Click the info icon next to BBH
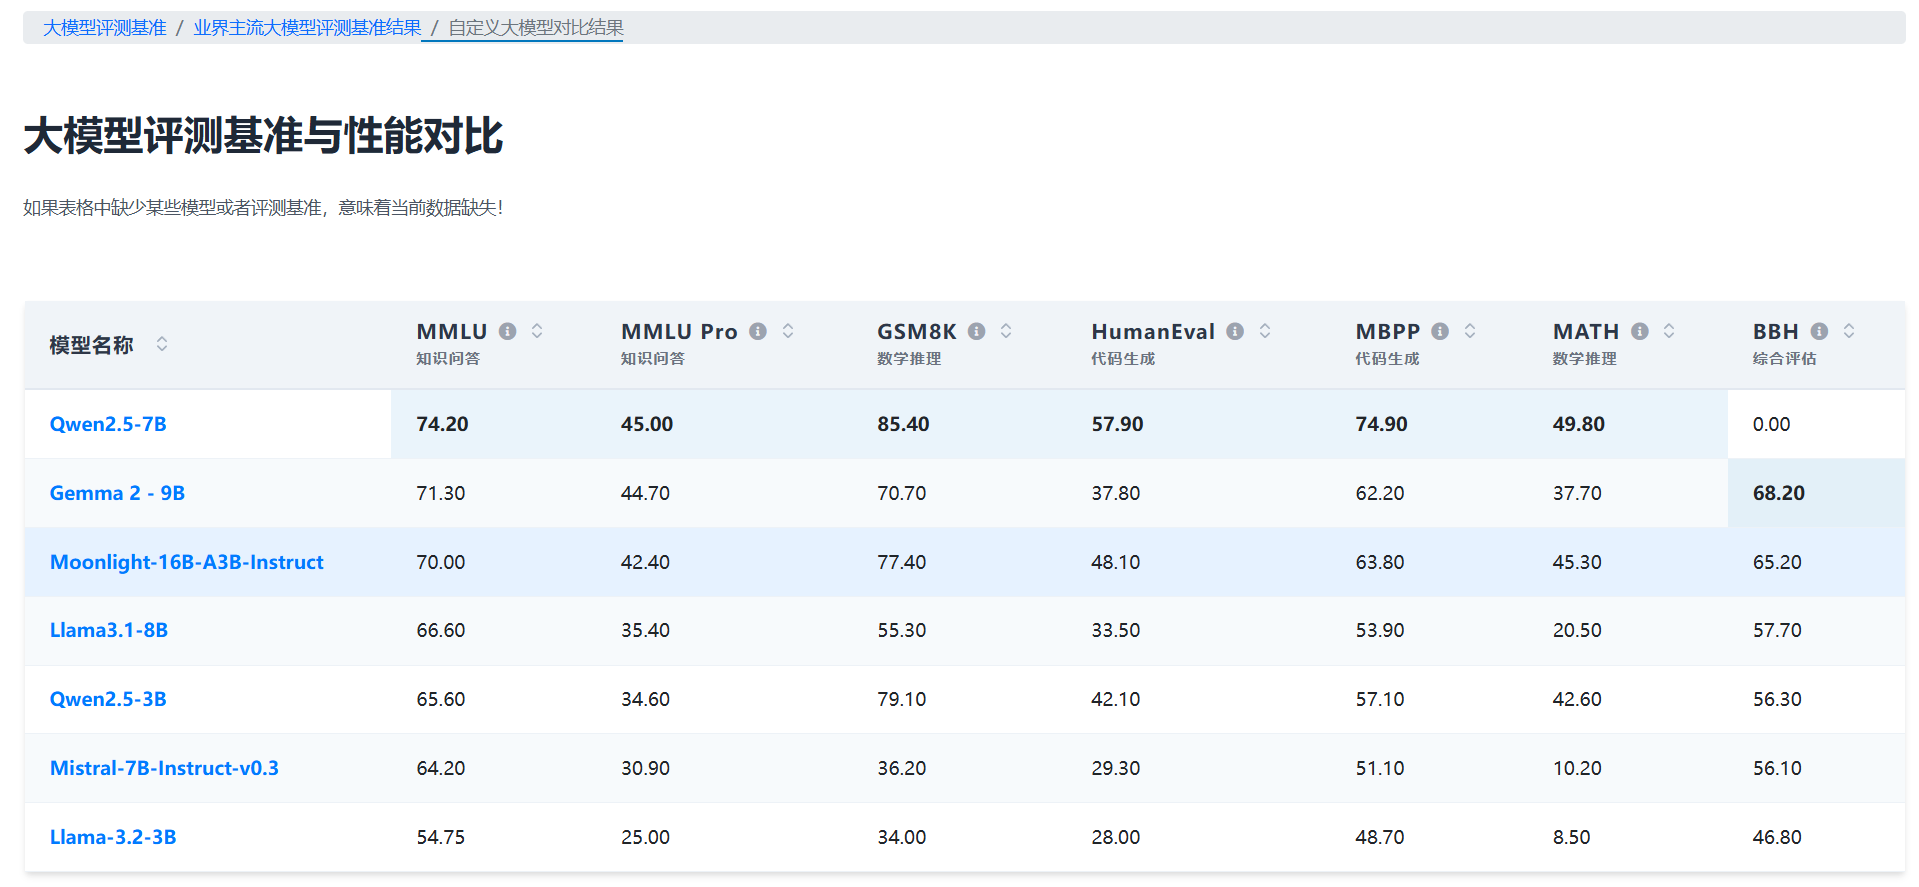Image resolution: width=1919 pixels, height=887 pixels. click(x=1819, y=331)
